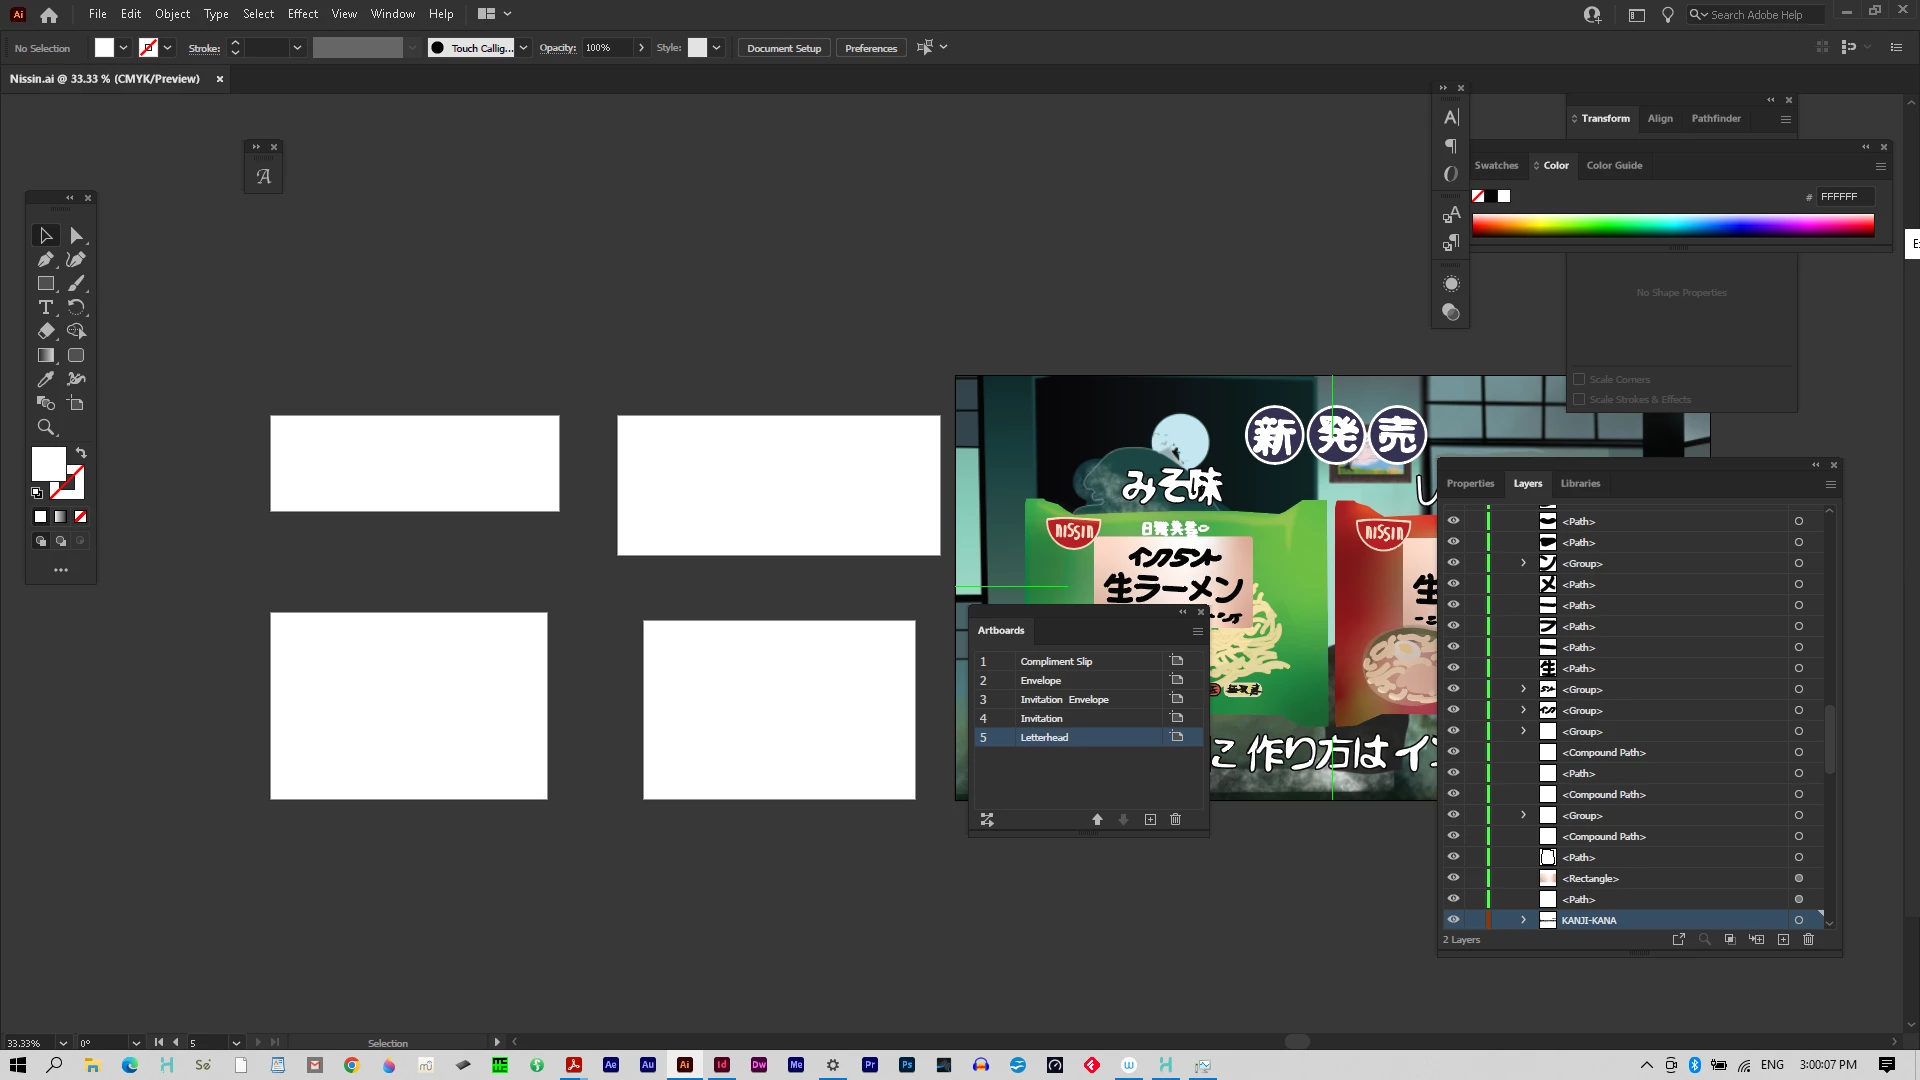Screen dimensions: 1920x1080
Task: Select the Zoom tool
Action: (x=45, y=427)
